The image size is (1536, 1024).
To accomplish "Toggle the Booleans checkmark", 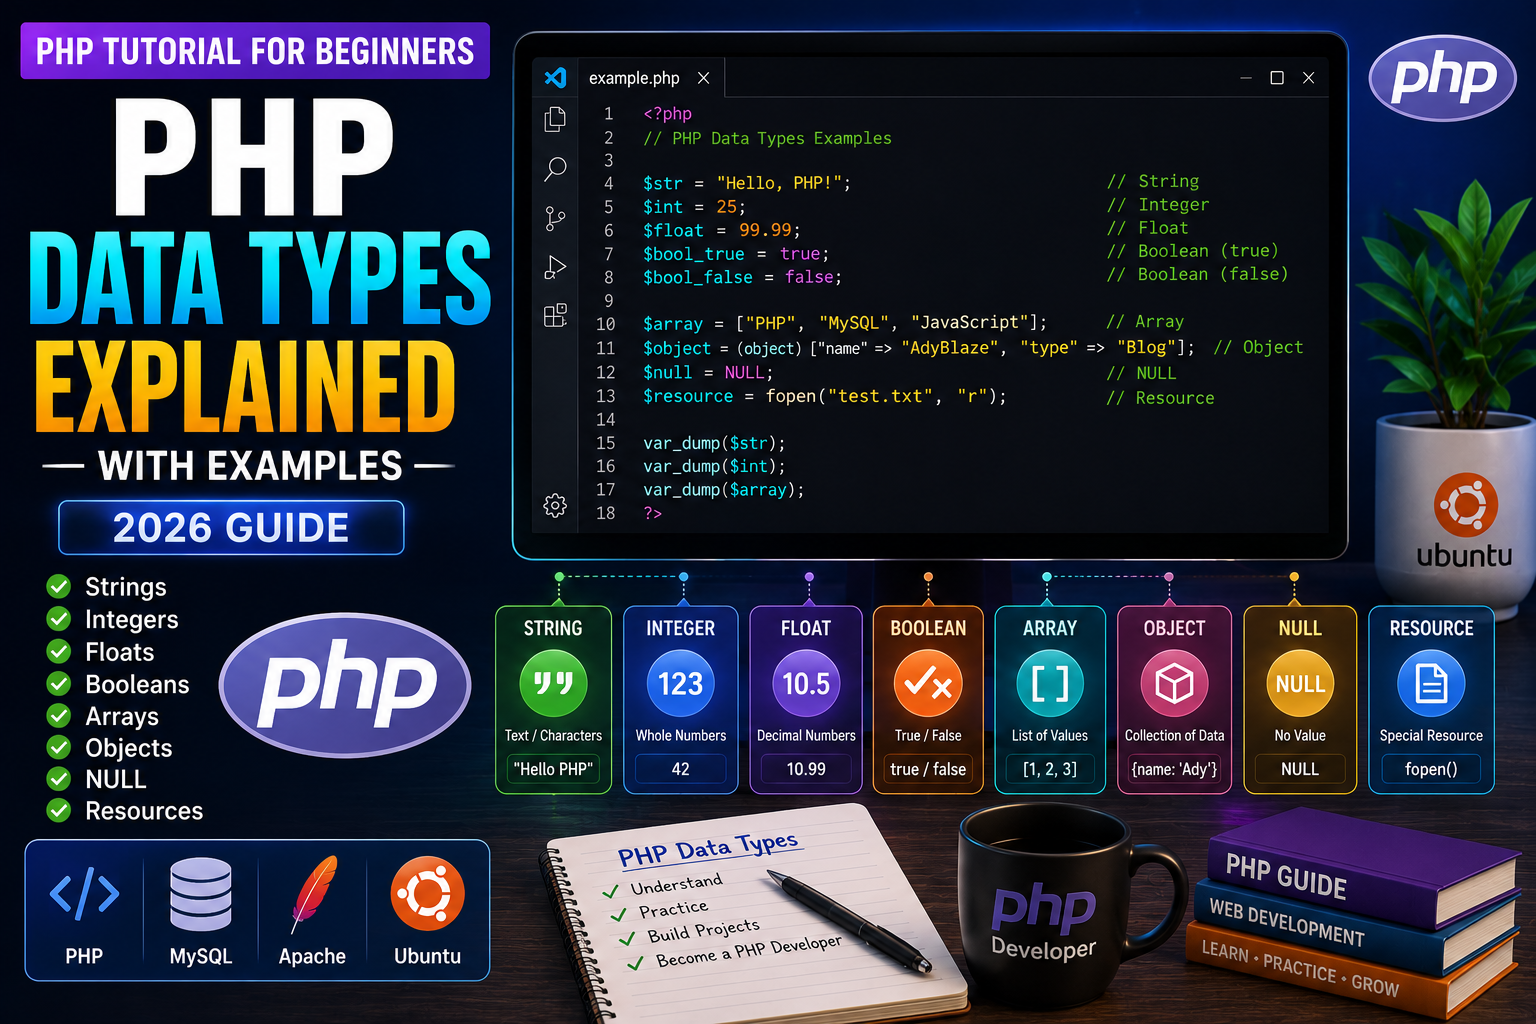I will pos(59,684).
